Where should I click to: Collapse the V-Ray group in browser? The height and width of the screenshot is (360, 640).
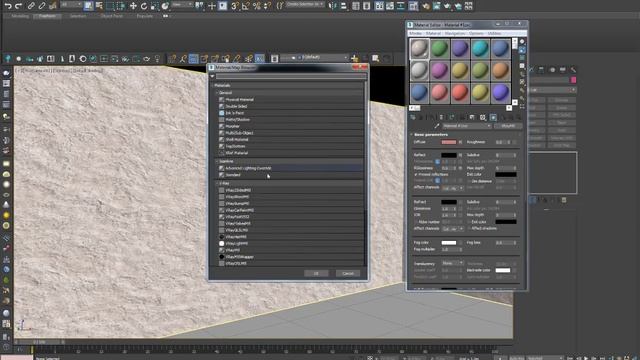(218, 183)
